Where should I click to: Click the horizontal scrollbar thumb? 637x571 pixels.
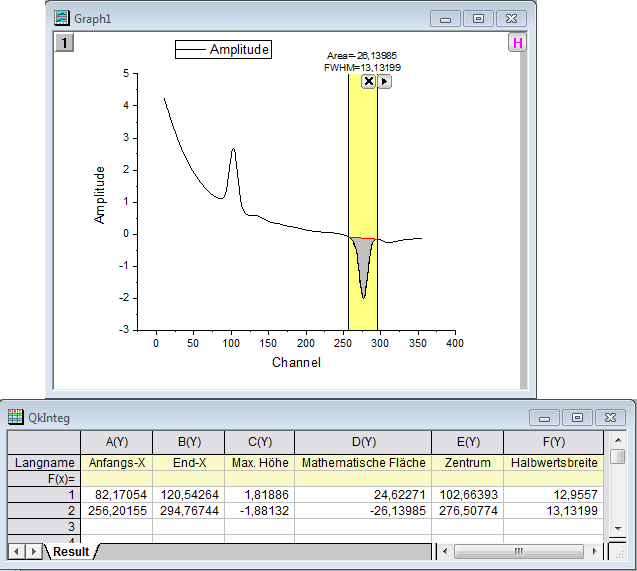519,552
